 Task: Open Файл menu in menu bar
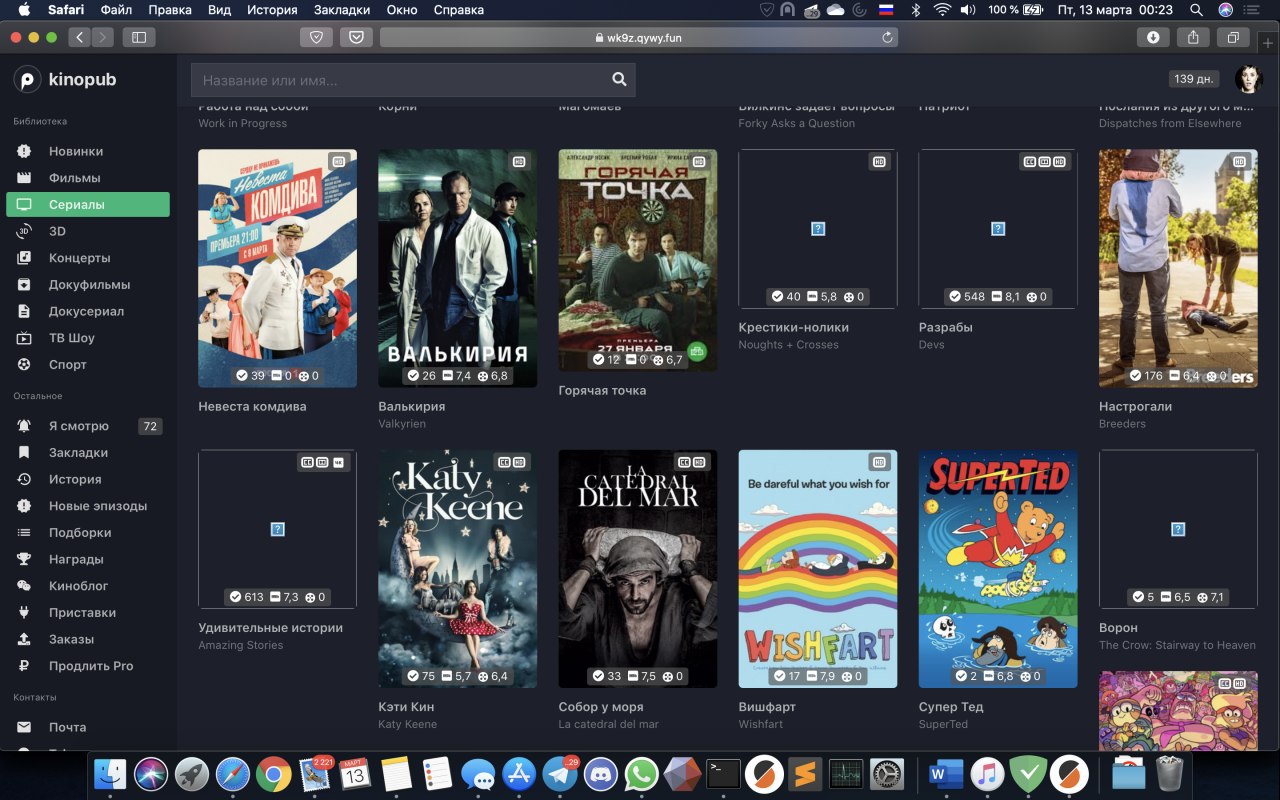(116, 10)
